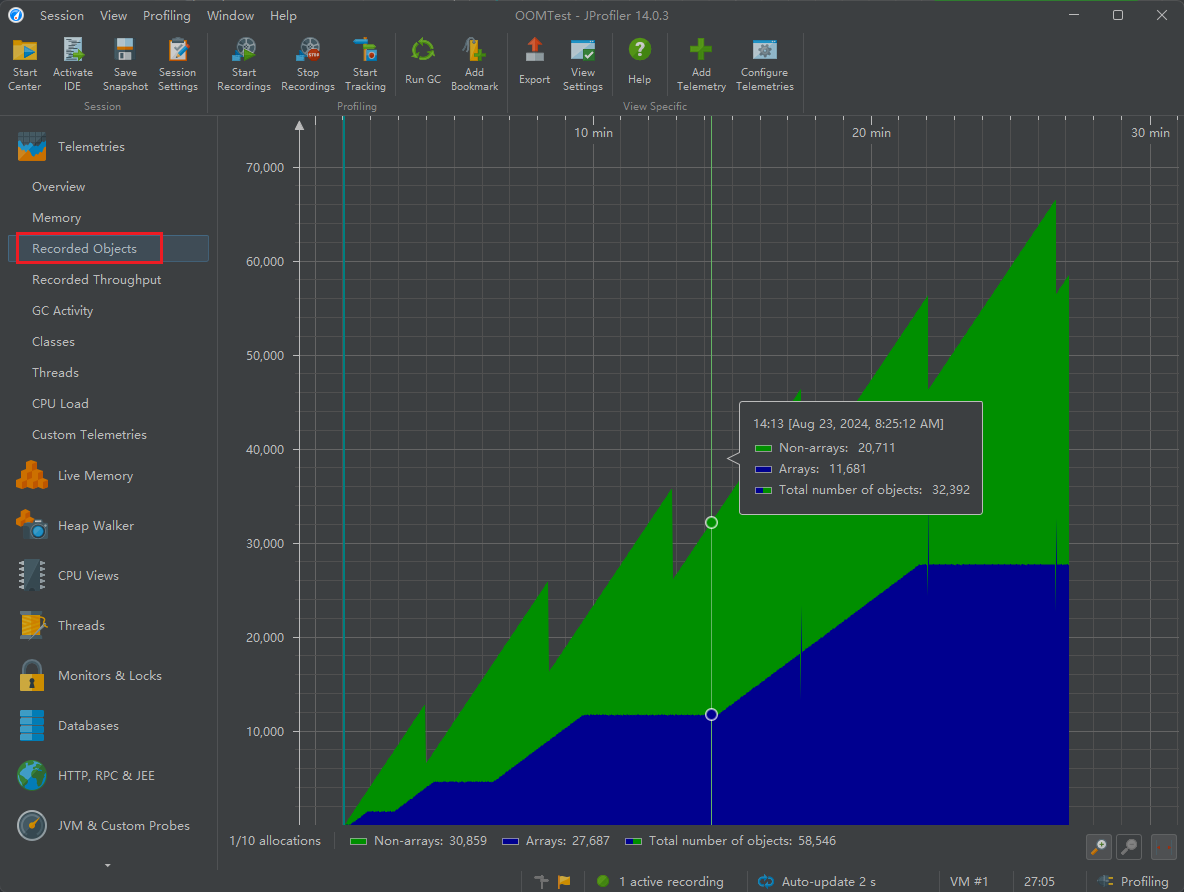Click the upper circle marker on the graph
The width and height of the screenshot is (1184, 892).
pos(711,523)
